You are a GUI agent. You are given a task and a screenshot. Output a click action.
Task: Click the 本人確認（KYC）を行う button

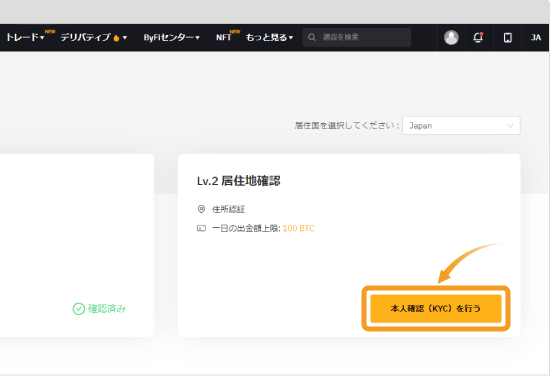436,308
